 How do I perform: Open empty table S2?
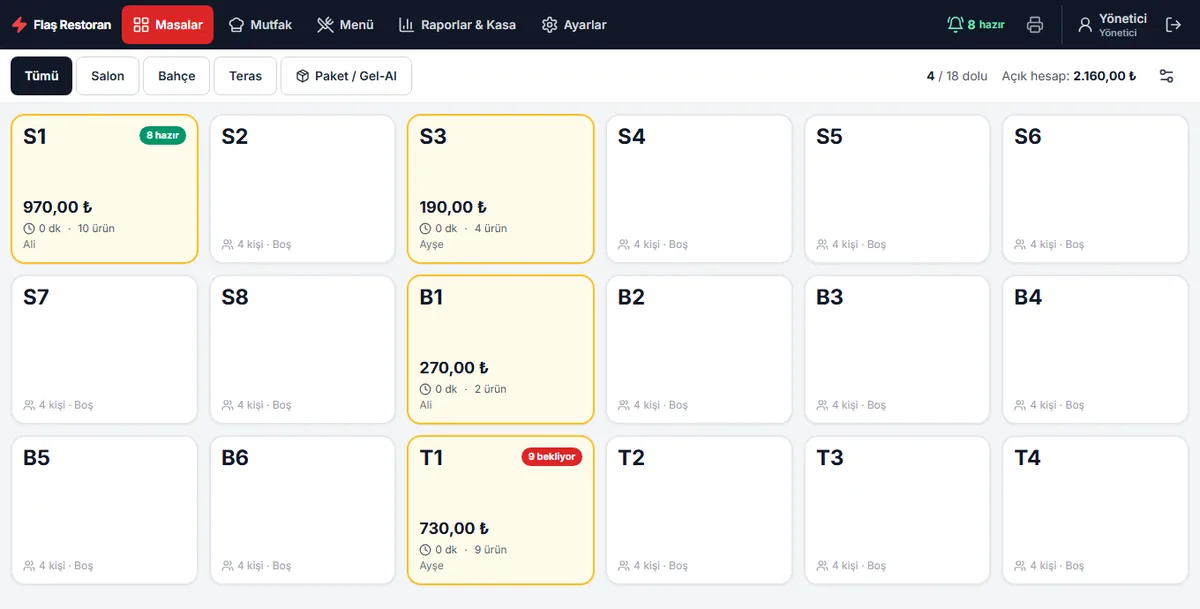tap(303, 189)
